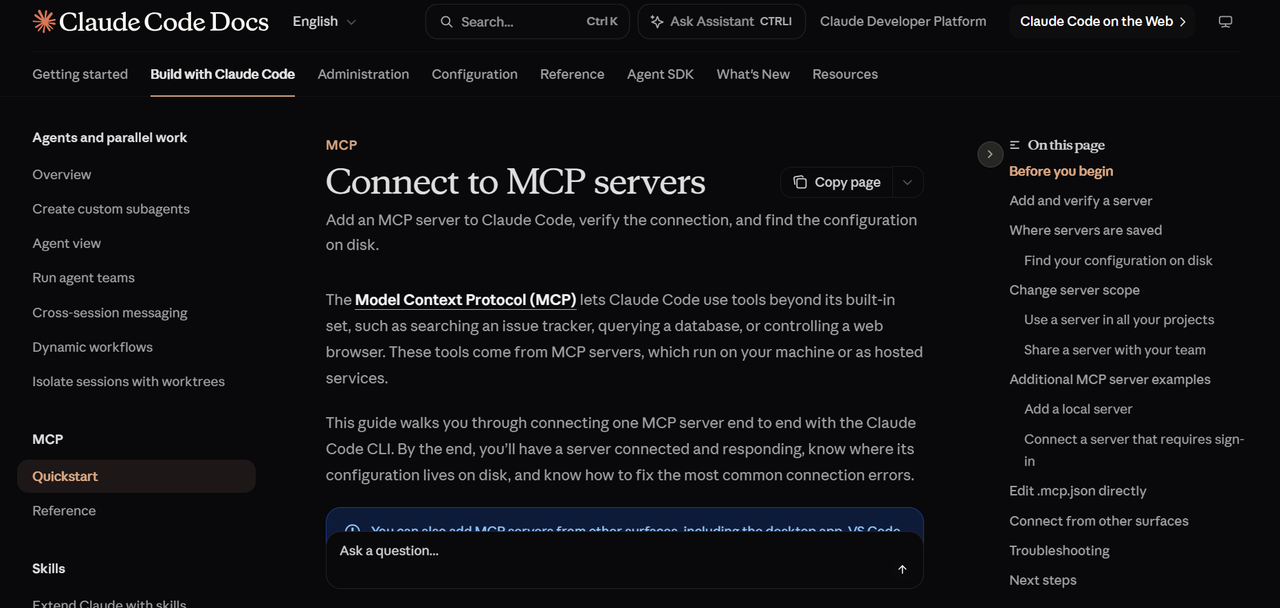
Task: Collapse the On this page sidebar chevron
Action: [989, 154]
